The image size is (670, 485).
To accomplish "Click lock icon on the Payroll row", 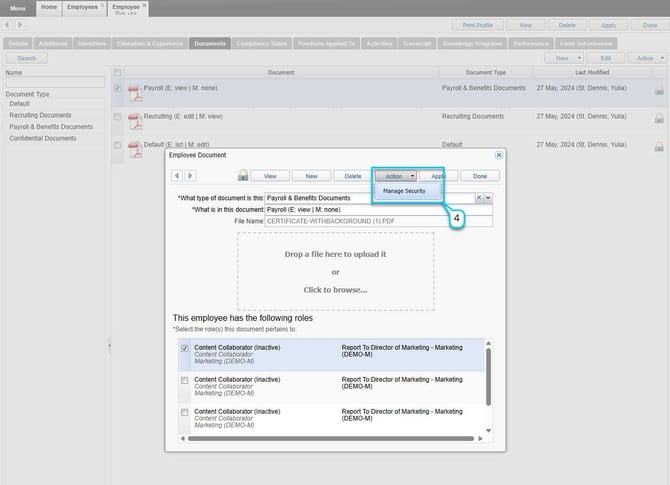I will (658, 92).
